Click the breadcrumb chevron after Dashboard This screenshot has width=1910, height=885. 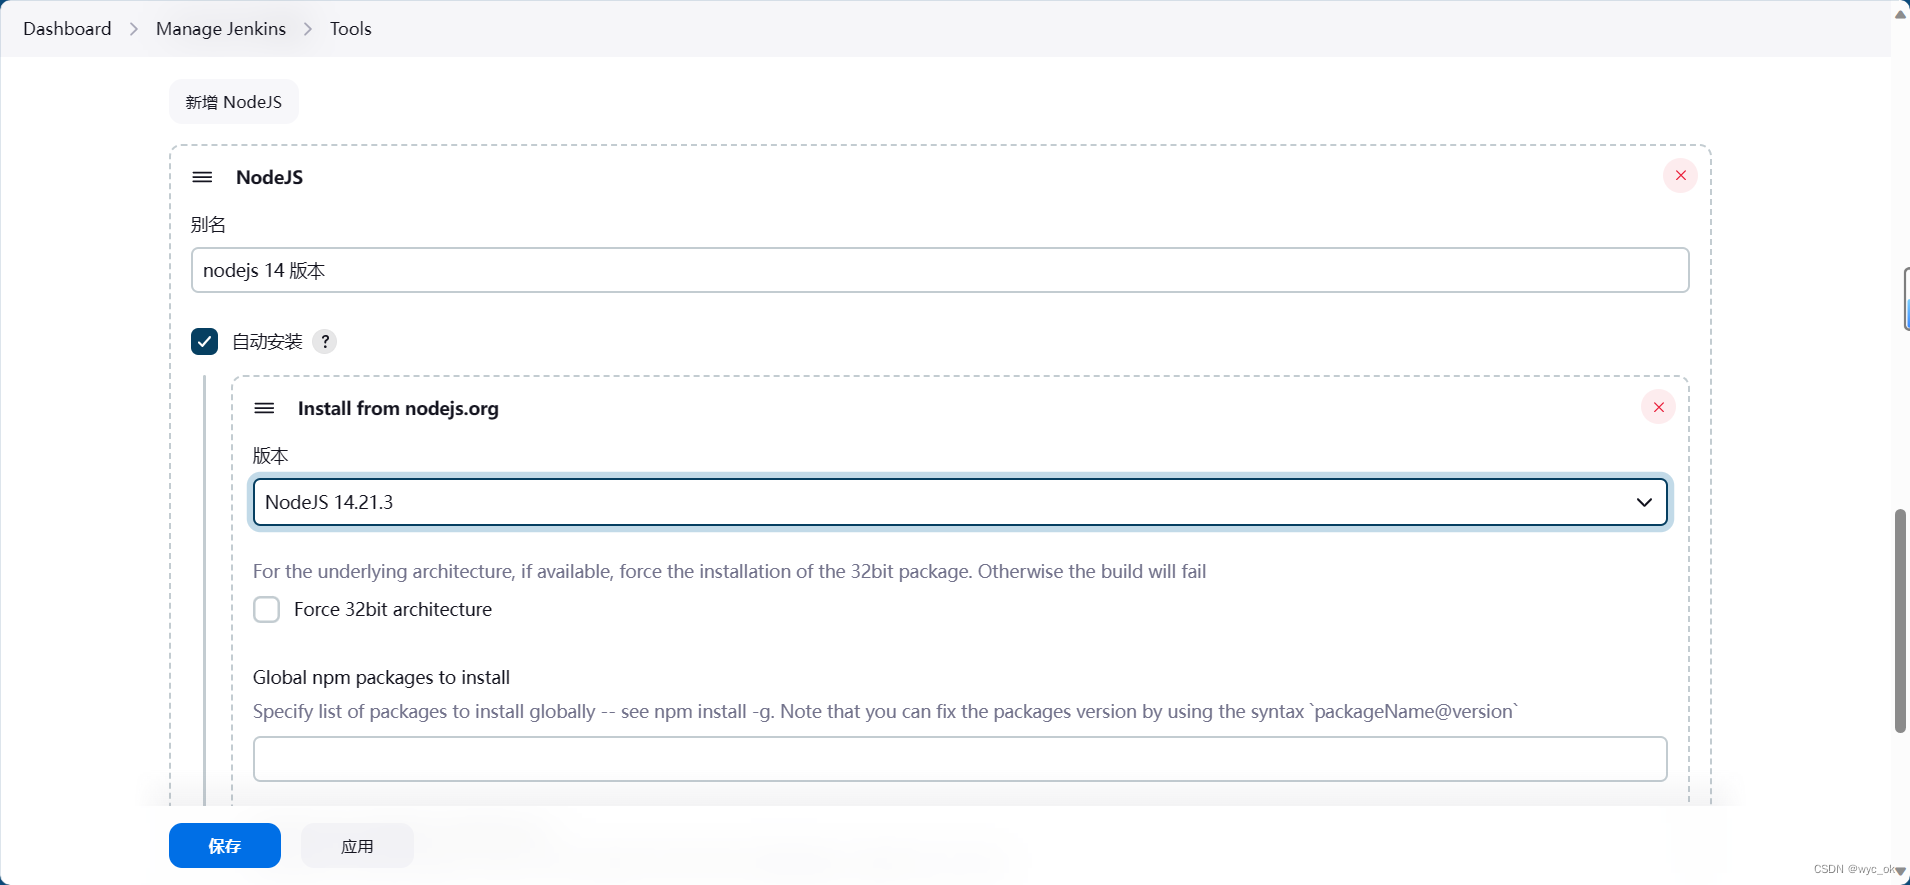point(134,29)
